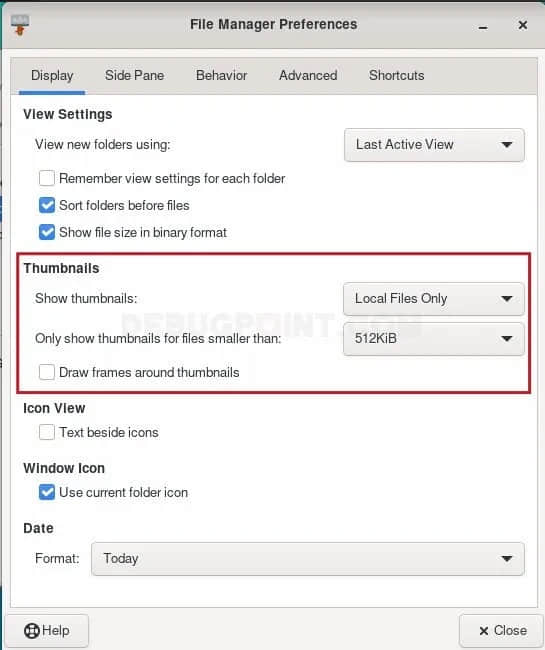Toggle Show file size in binary format
545x650 pixels.
[x=46, y=232]
